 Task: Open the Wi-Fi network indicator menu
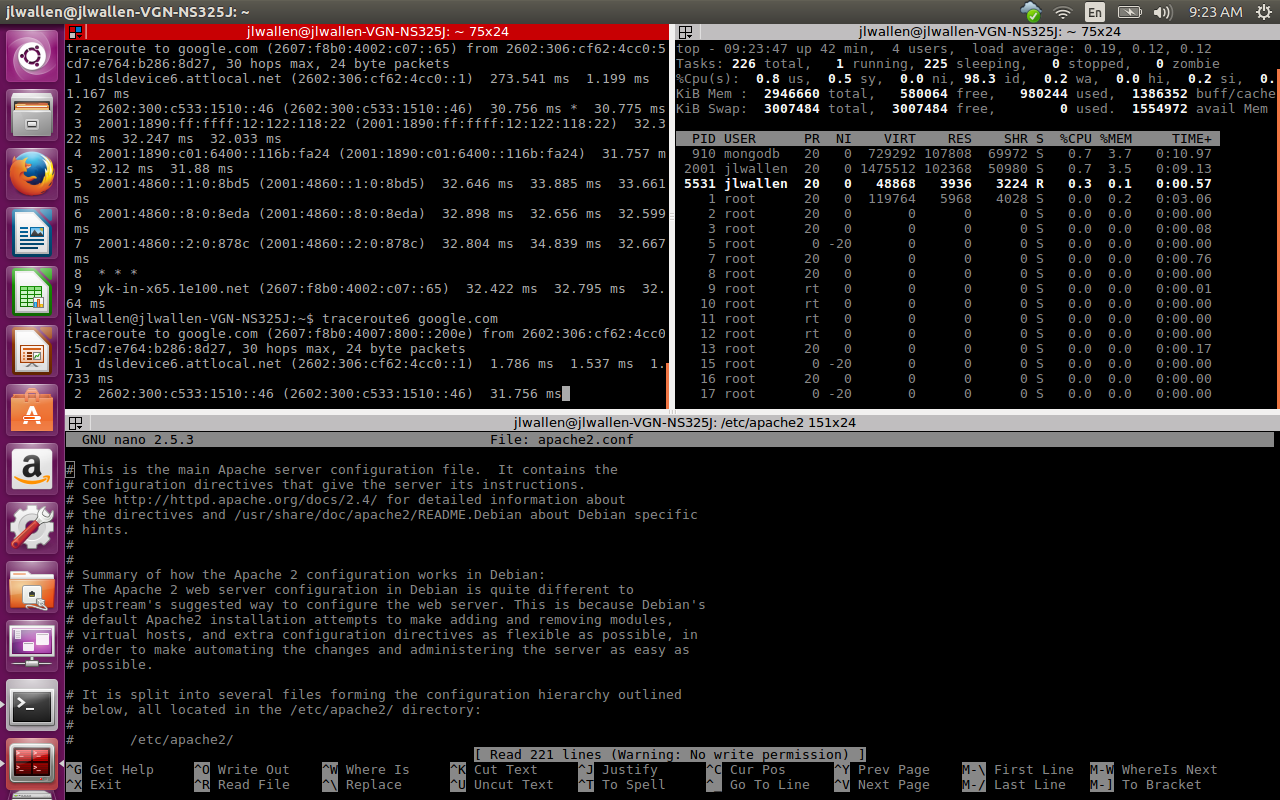1063,12
